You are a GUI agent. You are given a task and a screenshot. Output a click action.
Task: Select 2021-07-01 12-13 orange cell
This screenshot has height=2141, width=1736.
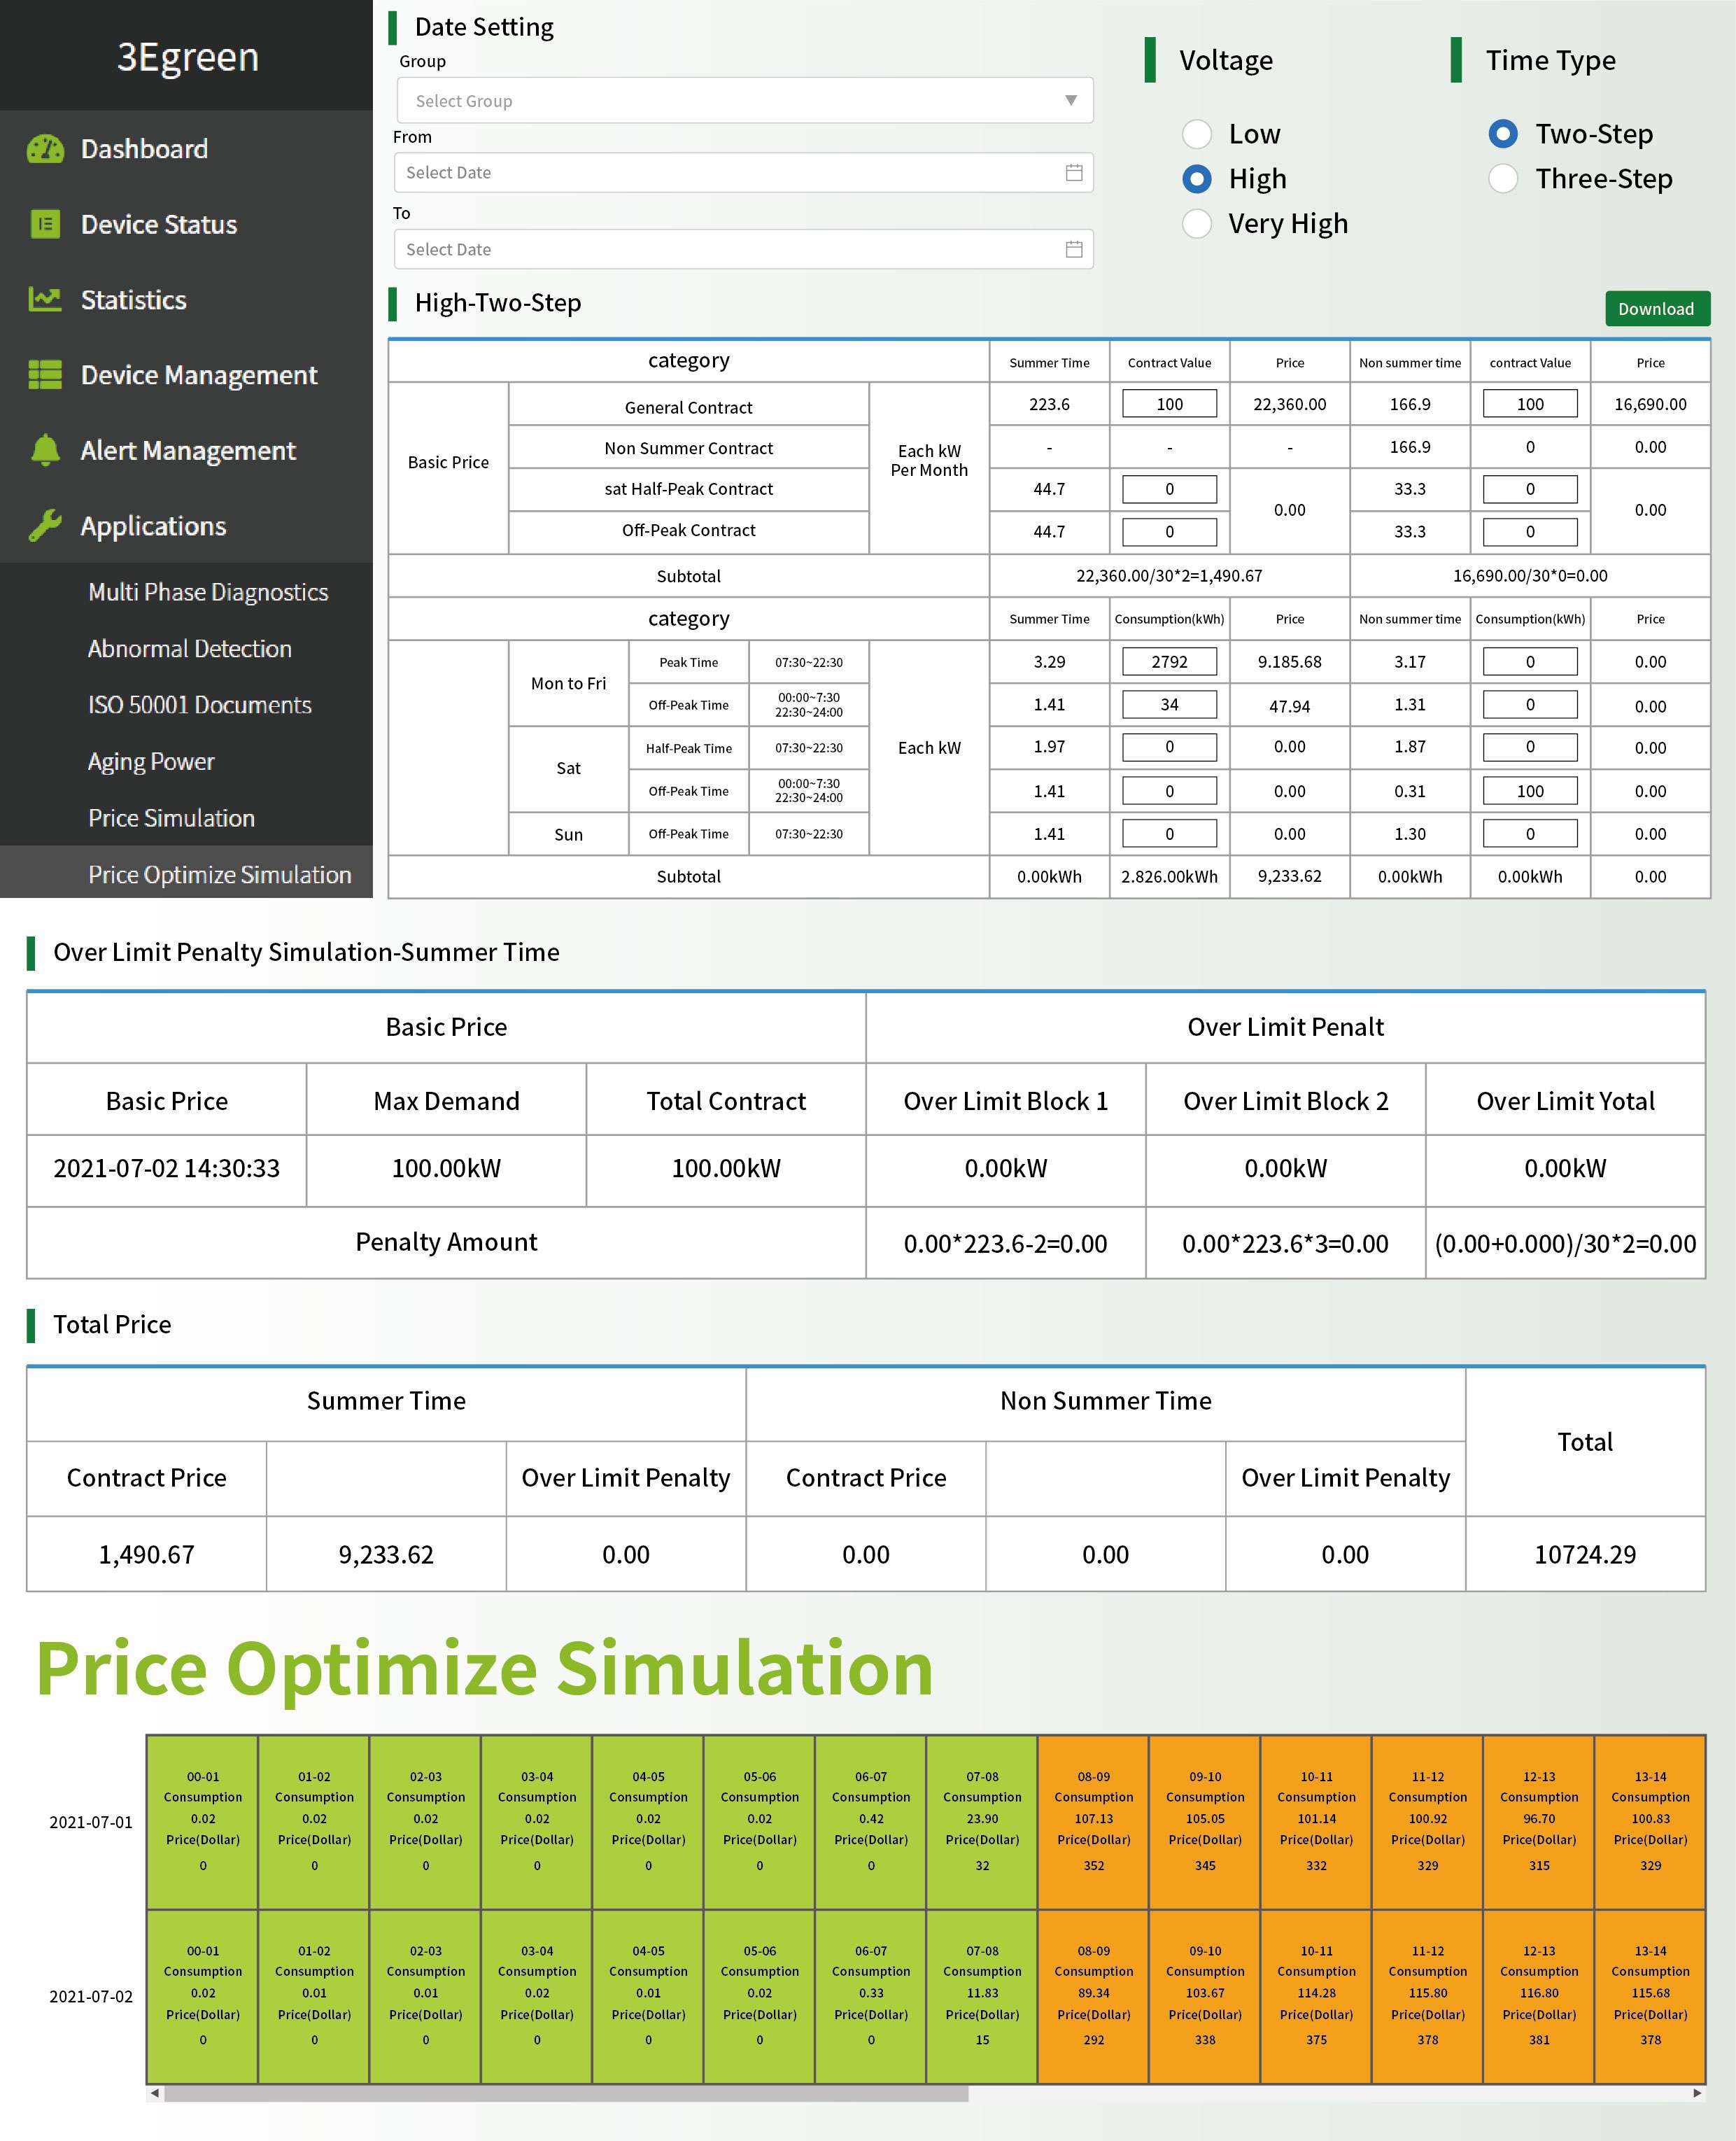click(x=1539, y=1822)
